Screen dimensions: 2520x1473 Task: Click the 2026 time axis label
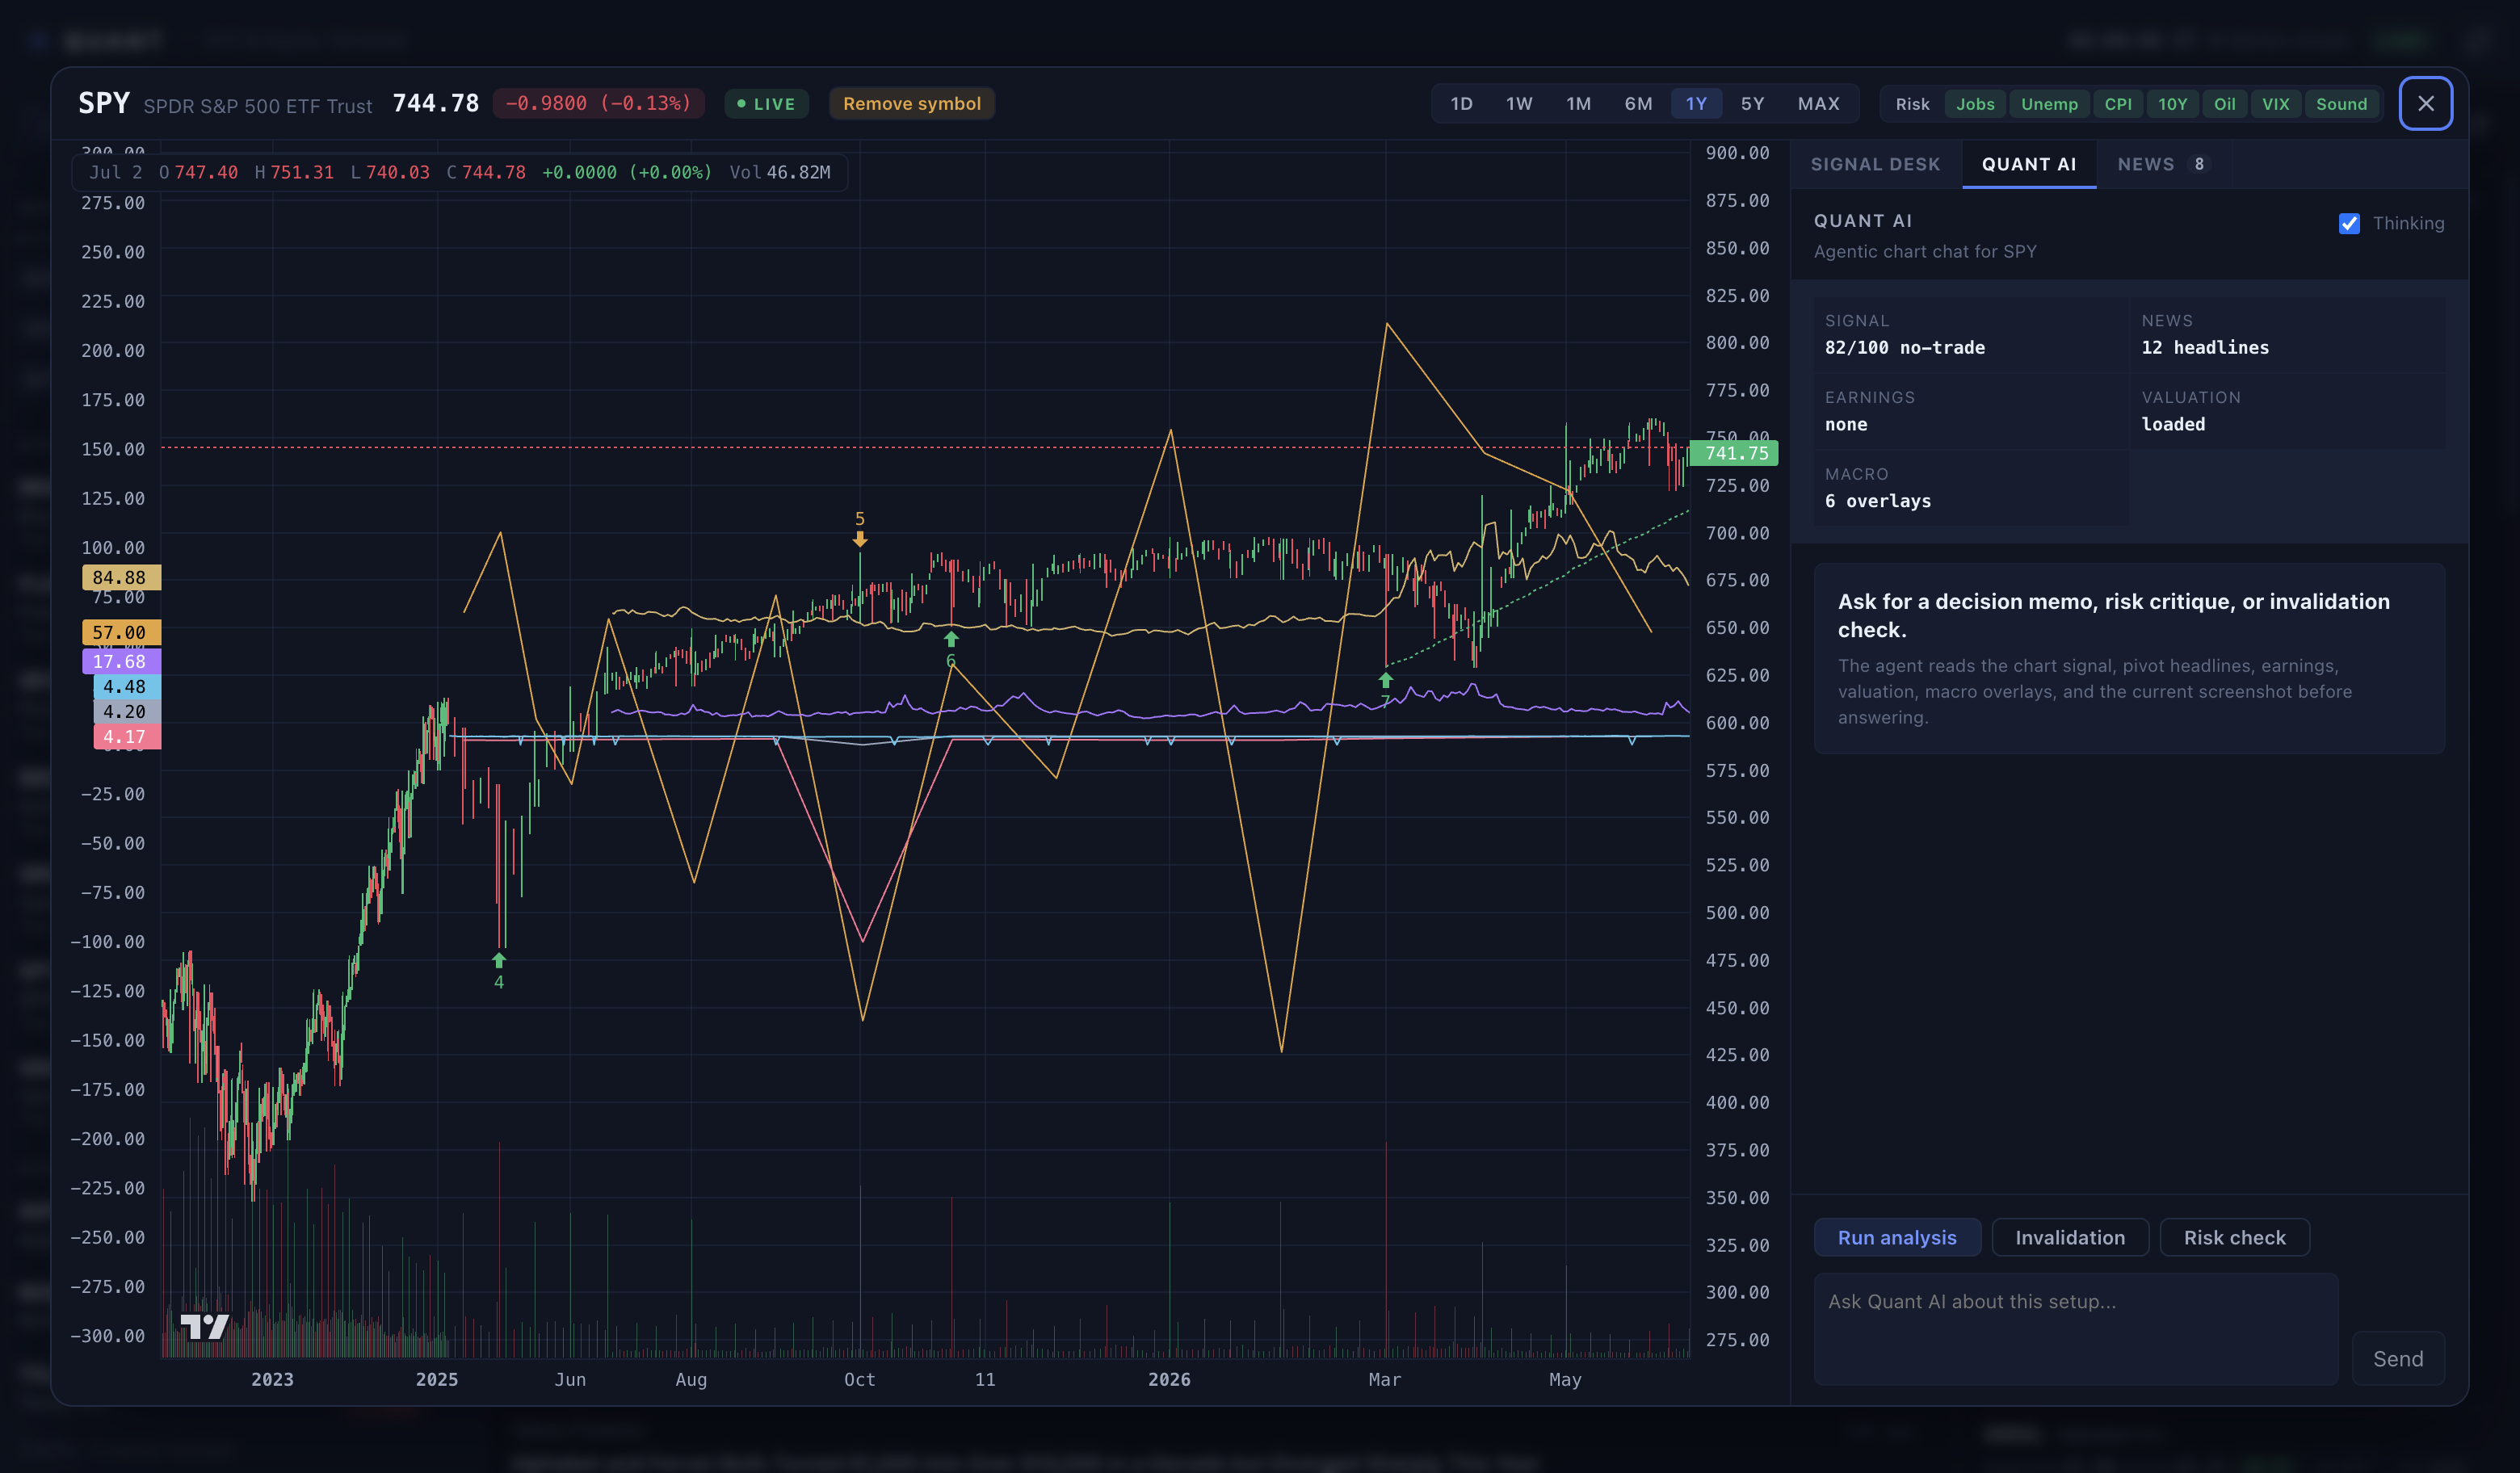1169,1379
